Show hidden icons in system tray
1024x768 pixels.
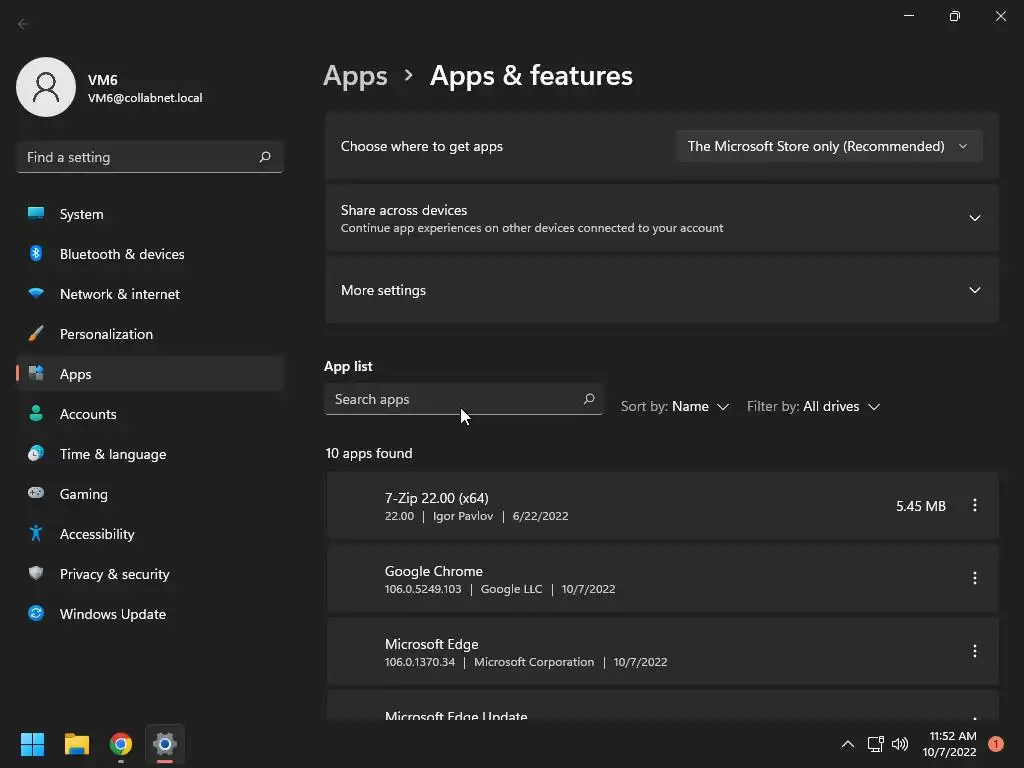pyautogui.click(x=847, y=744)
